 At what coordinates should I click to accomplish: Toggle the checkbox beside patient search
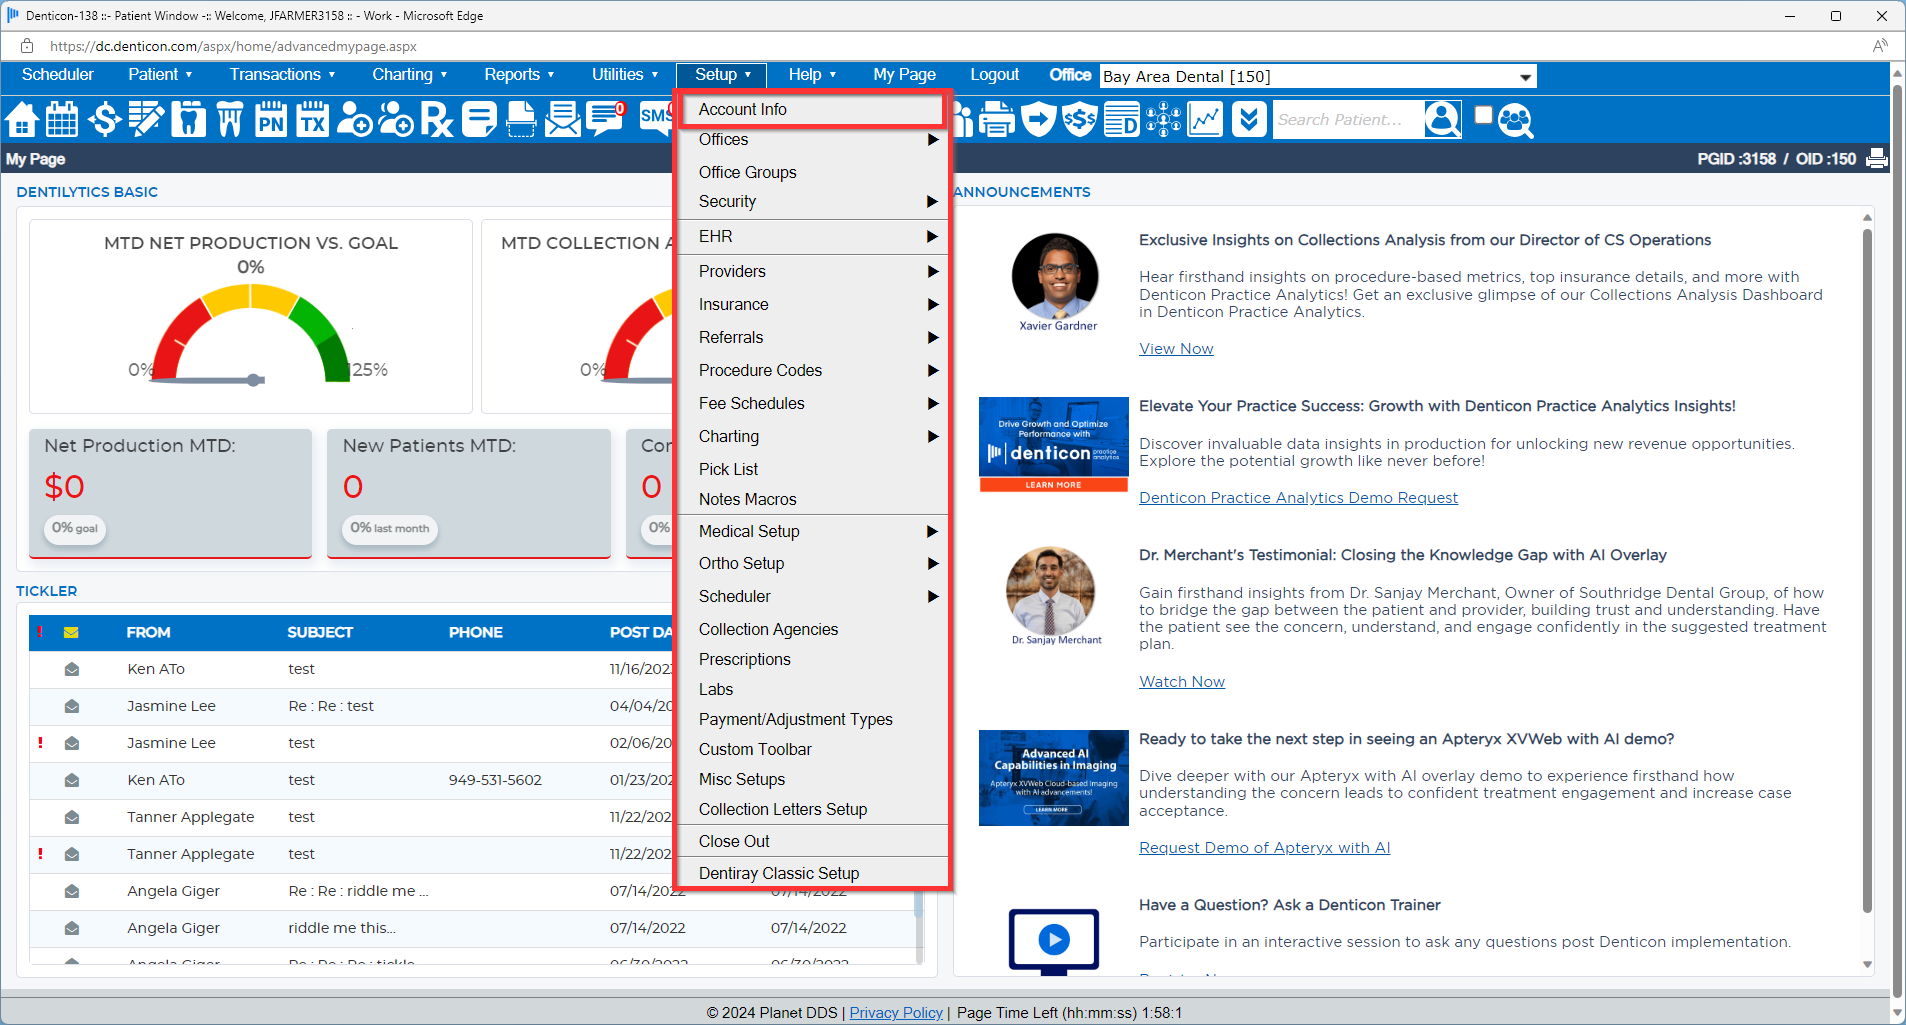click(x=1483, y=115)
